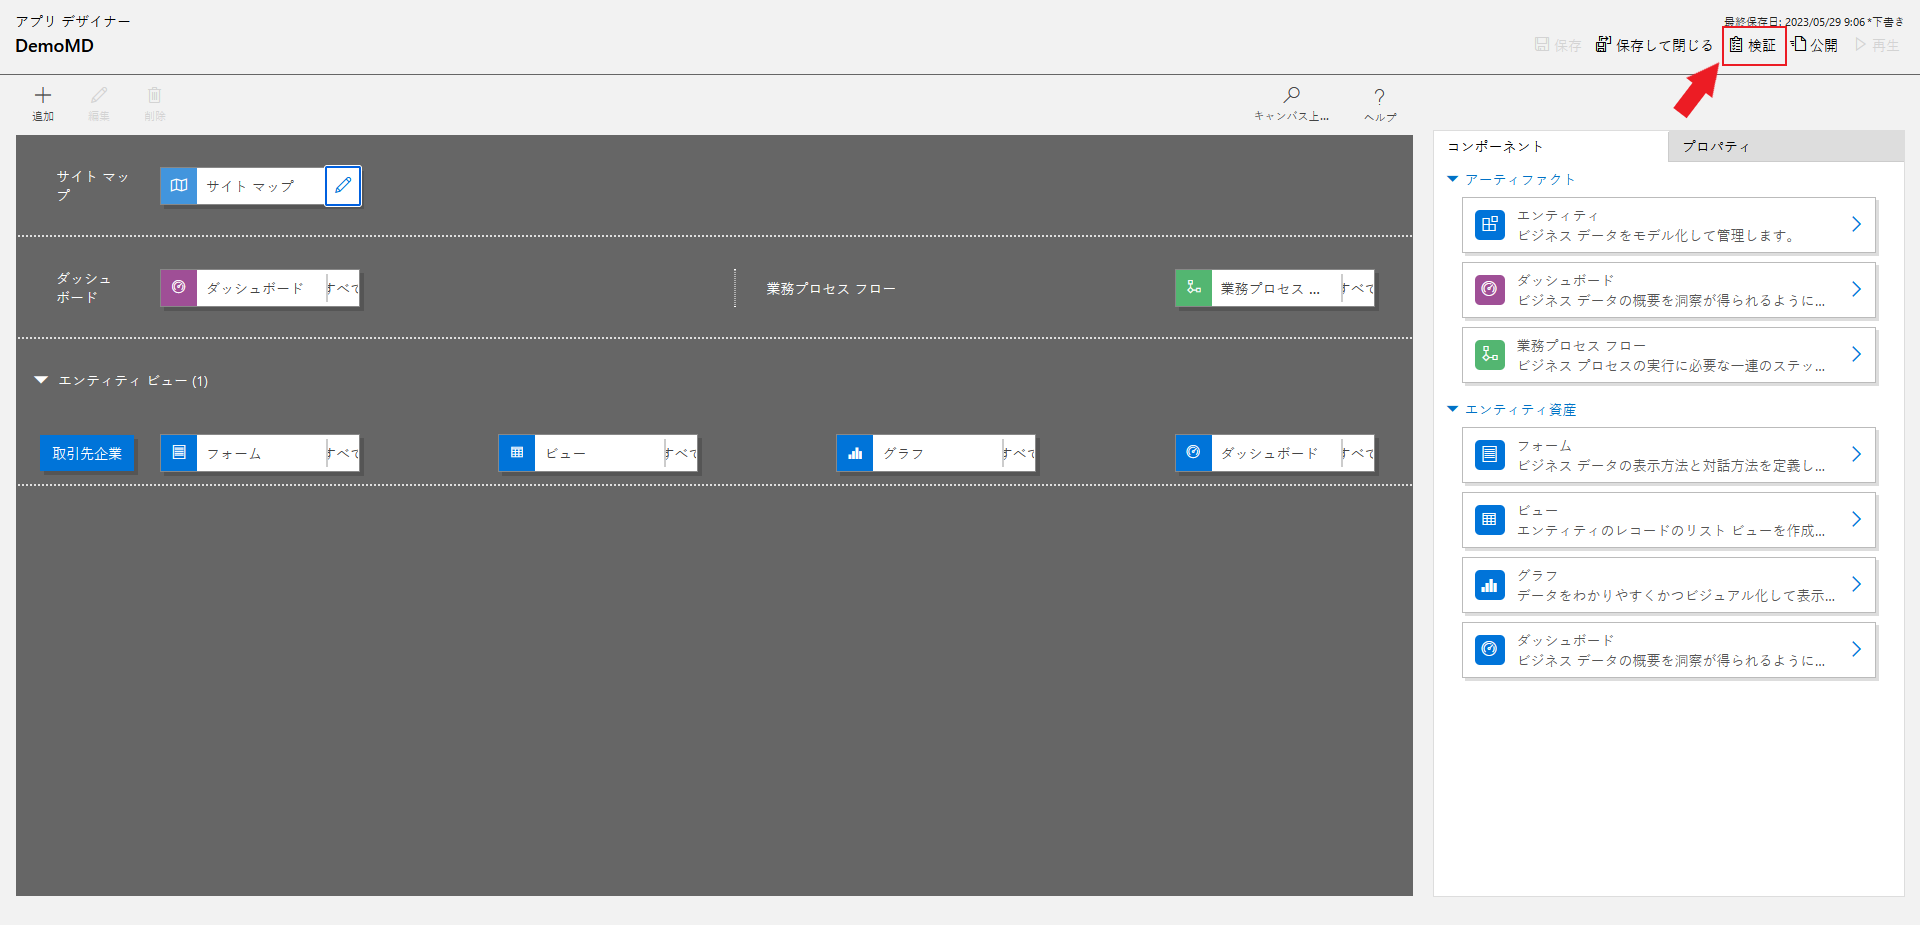The image size is (1920, 925).
Task: Select the ビュー grid icon in entity row
Action: (x=517, y=453)
